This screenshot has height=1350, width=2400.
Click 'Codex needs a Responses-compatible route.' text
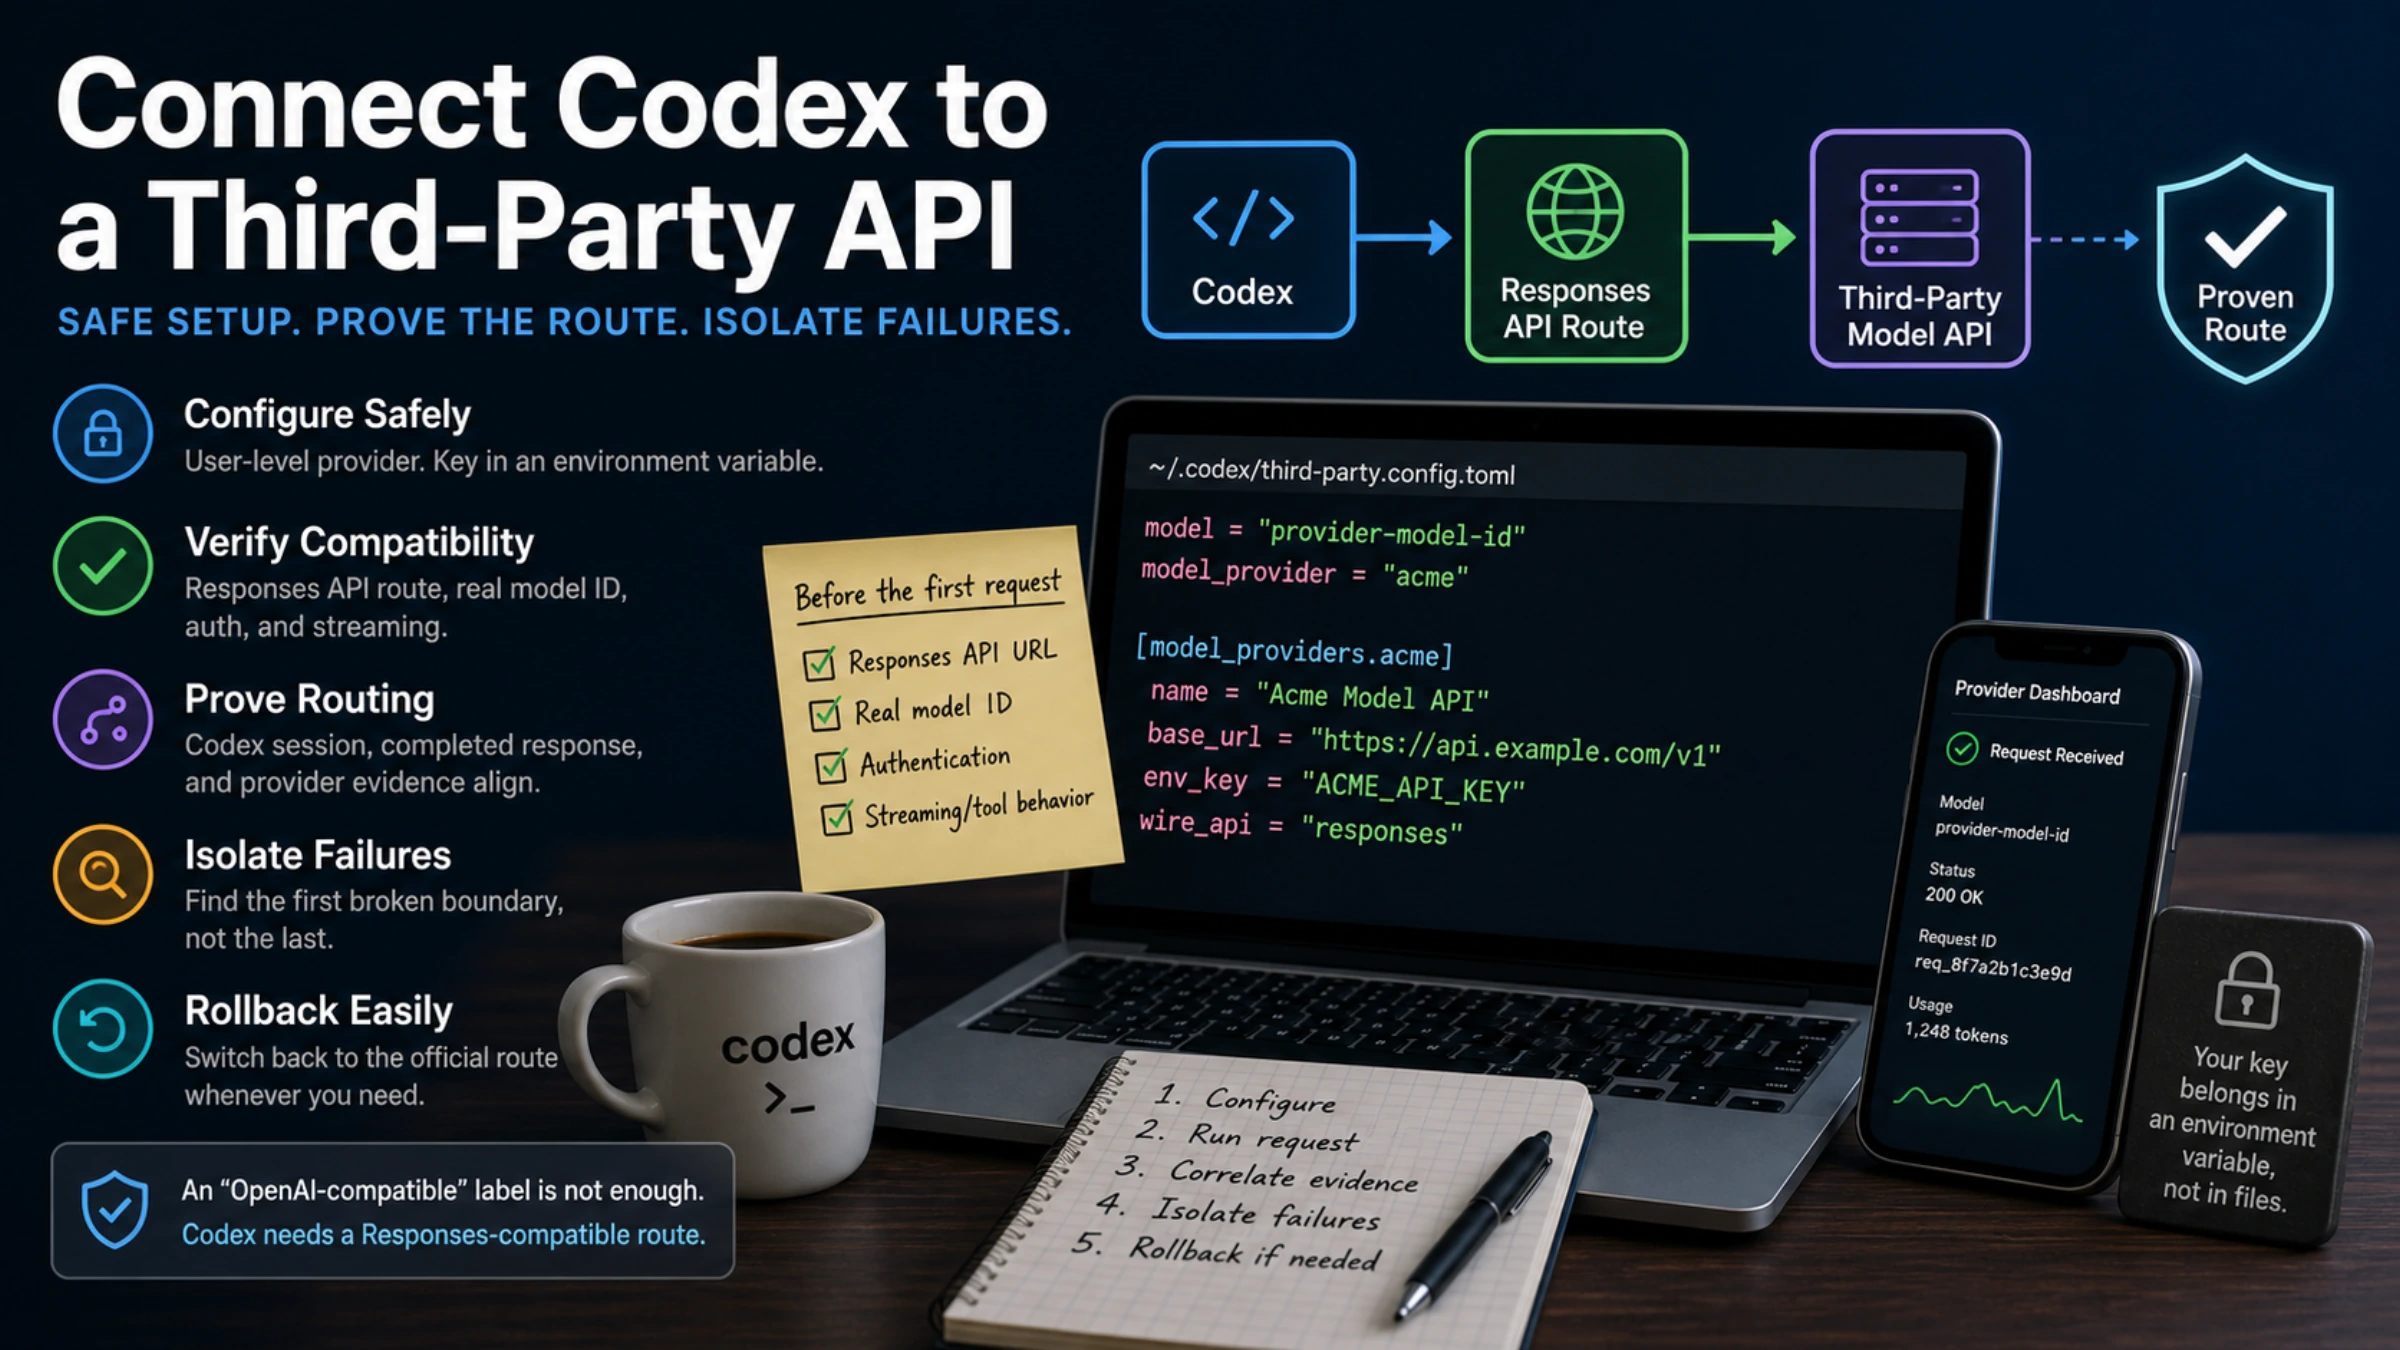pos(443,1235)
